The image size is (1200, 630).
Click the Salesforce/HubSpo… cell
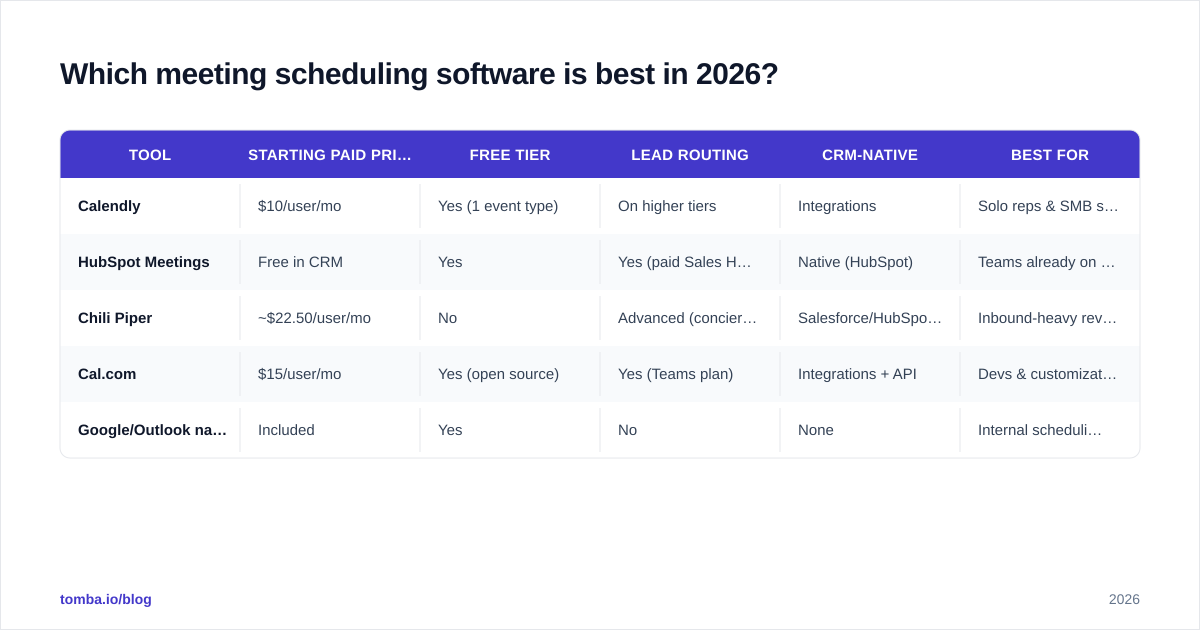click(870, 318)
